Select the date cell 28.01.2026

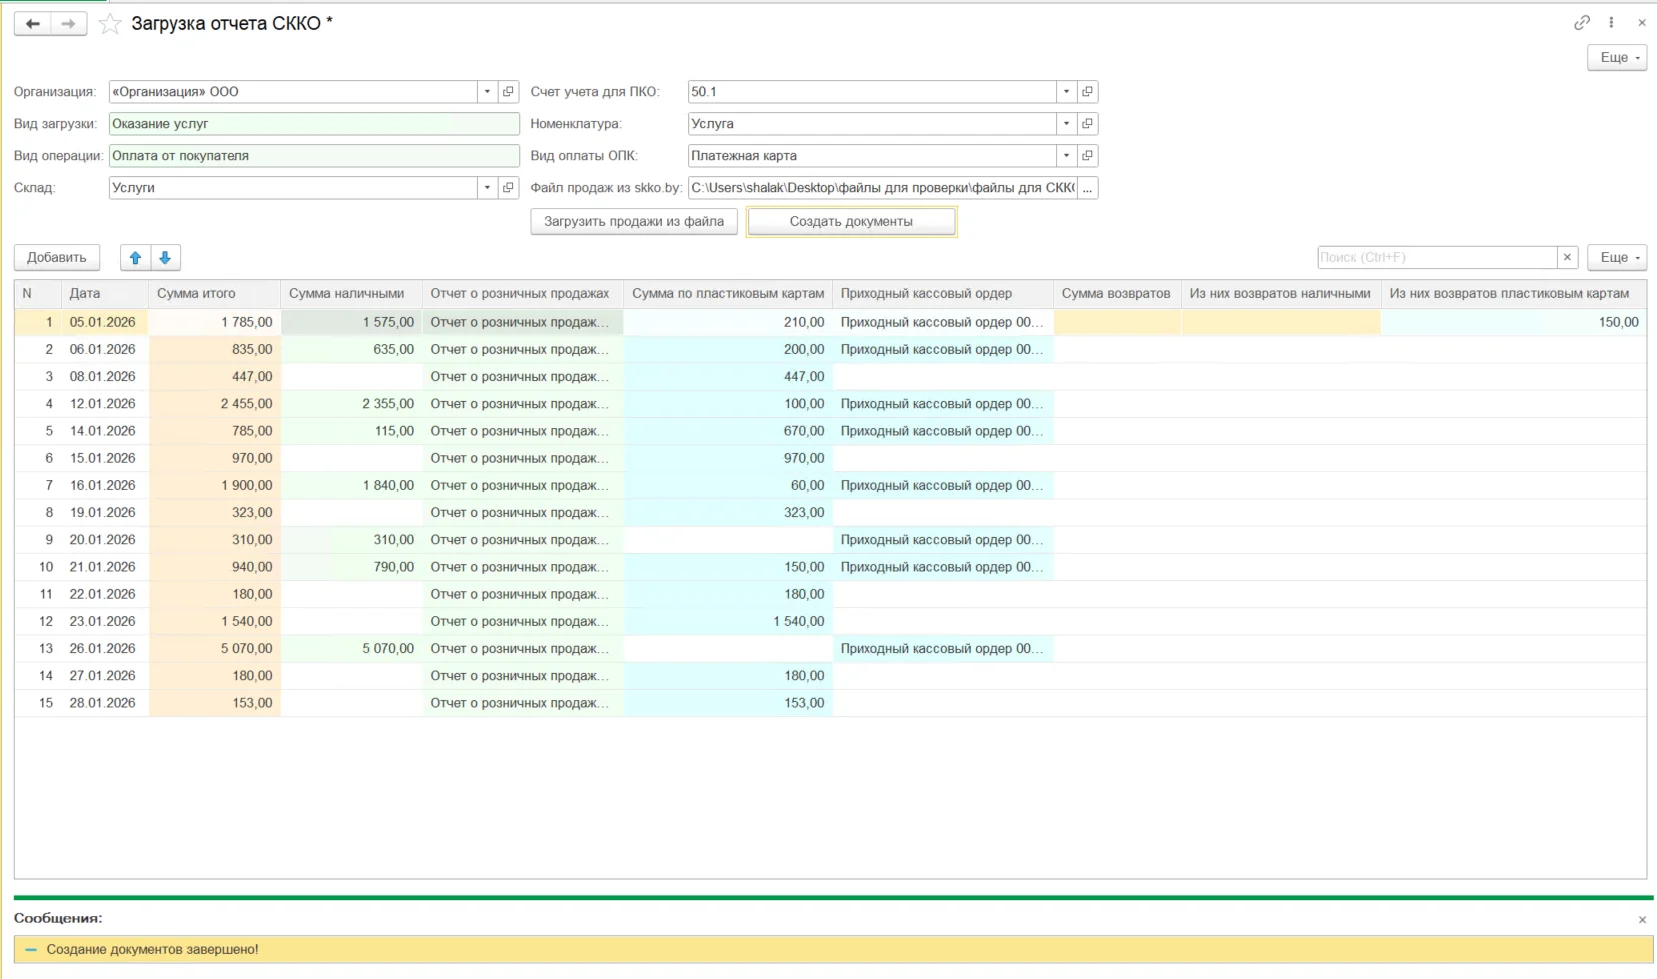pos(104,703)
